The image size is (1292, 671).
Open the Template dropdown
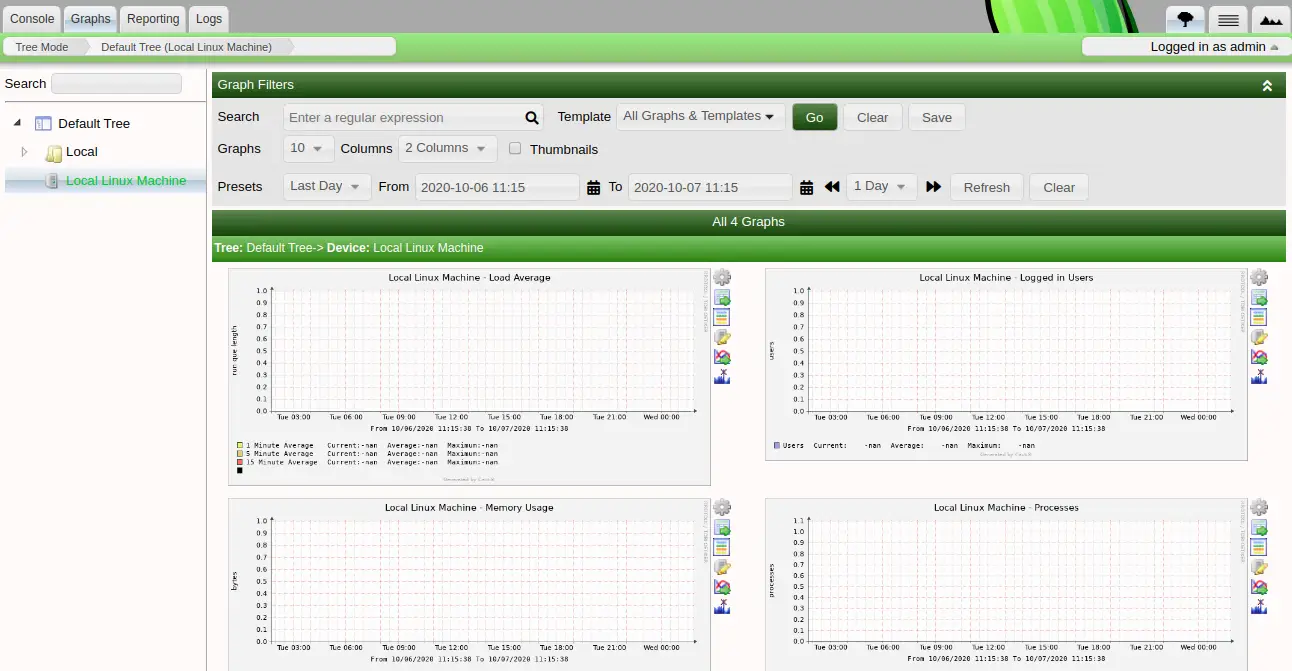700,116
